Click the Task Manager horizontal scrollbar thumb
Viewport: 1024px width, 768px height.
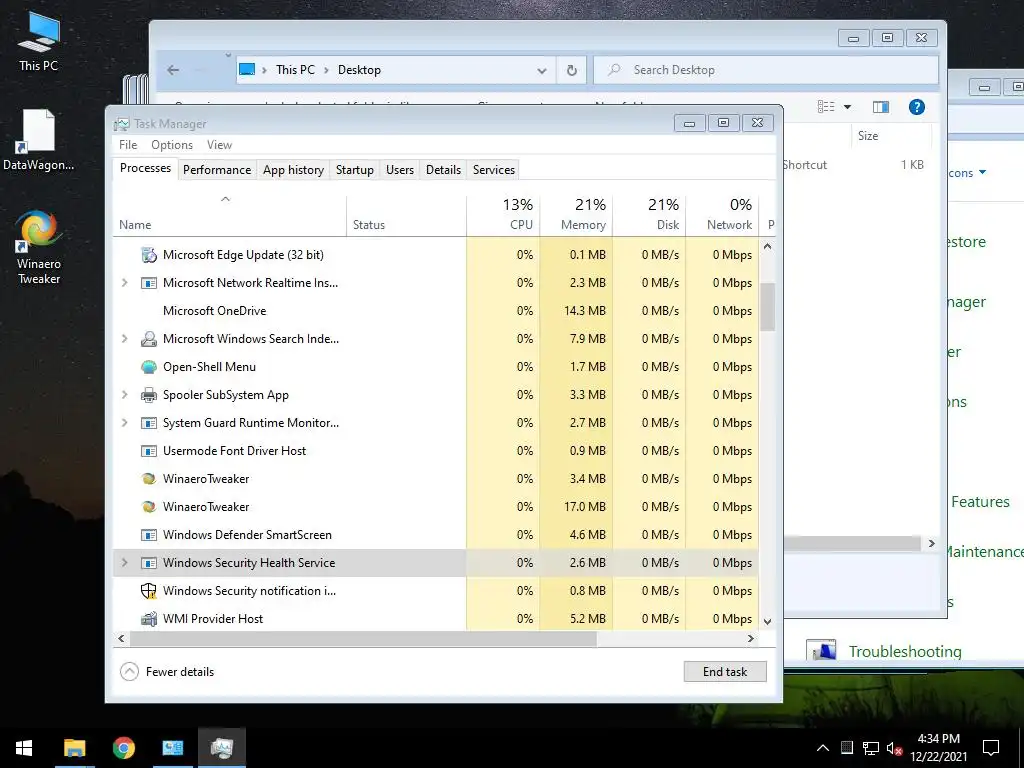(x=363, y=639)
